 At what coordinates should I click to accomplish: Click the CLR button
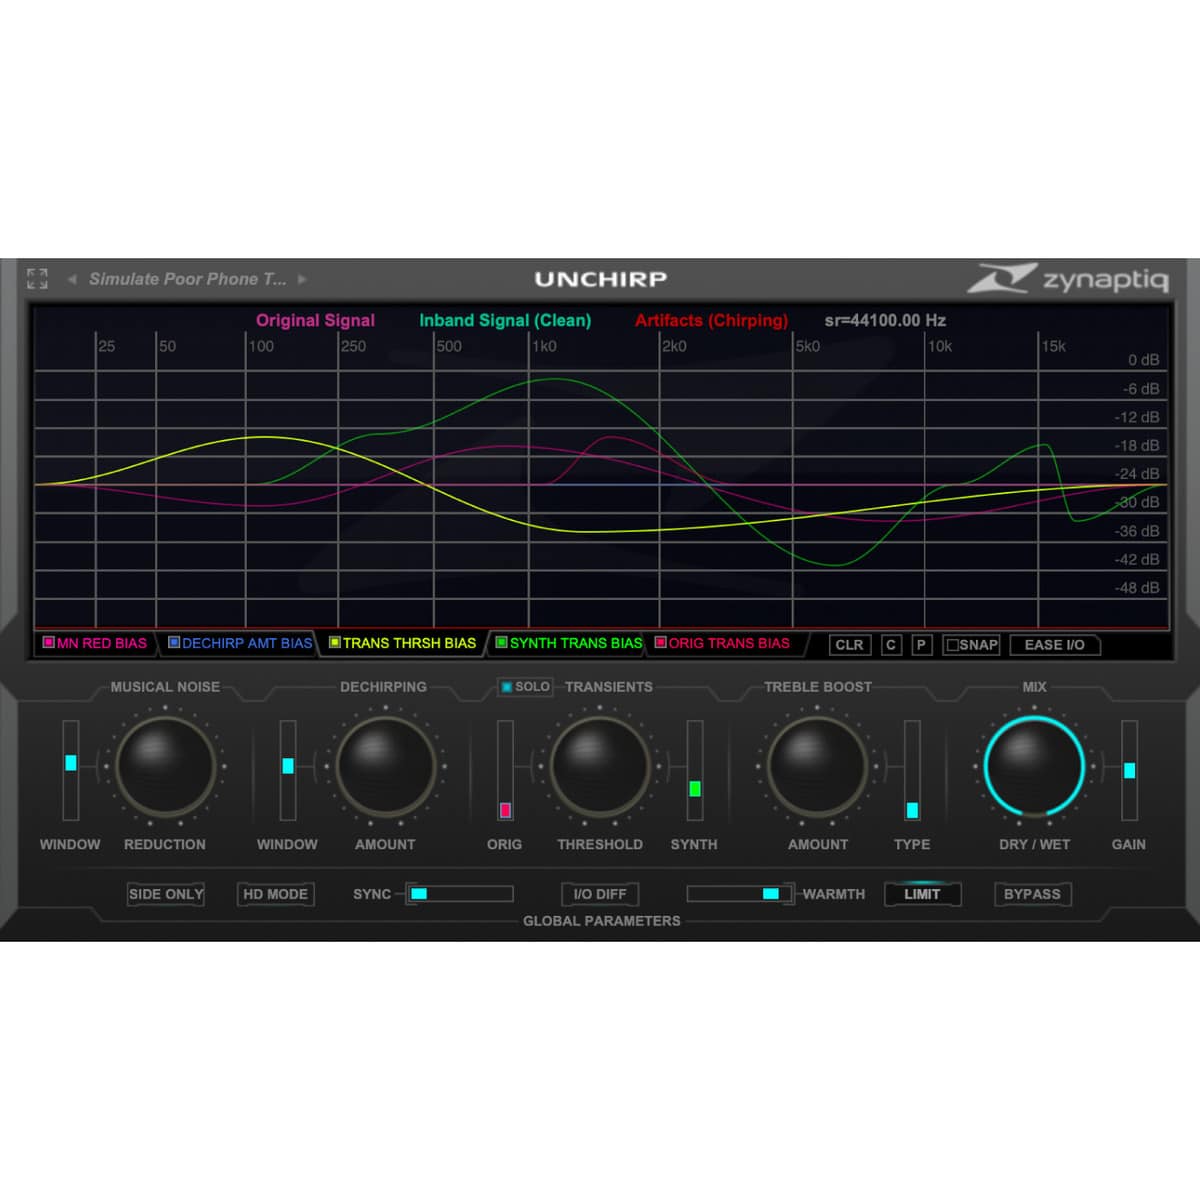849,645
